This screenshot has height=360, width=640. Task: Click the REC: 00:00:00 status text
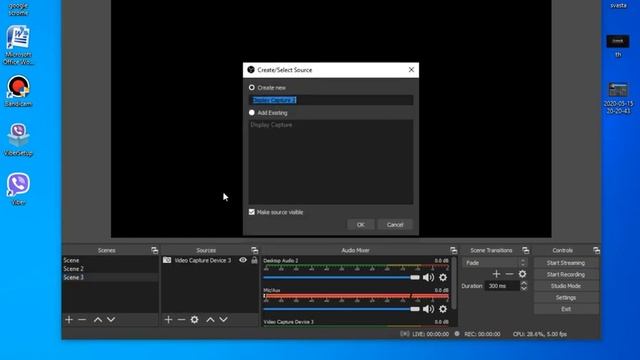pyautogui.click(x=482, y=334)
